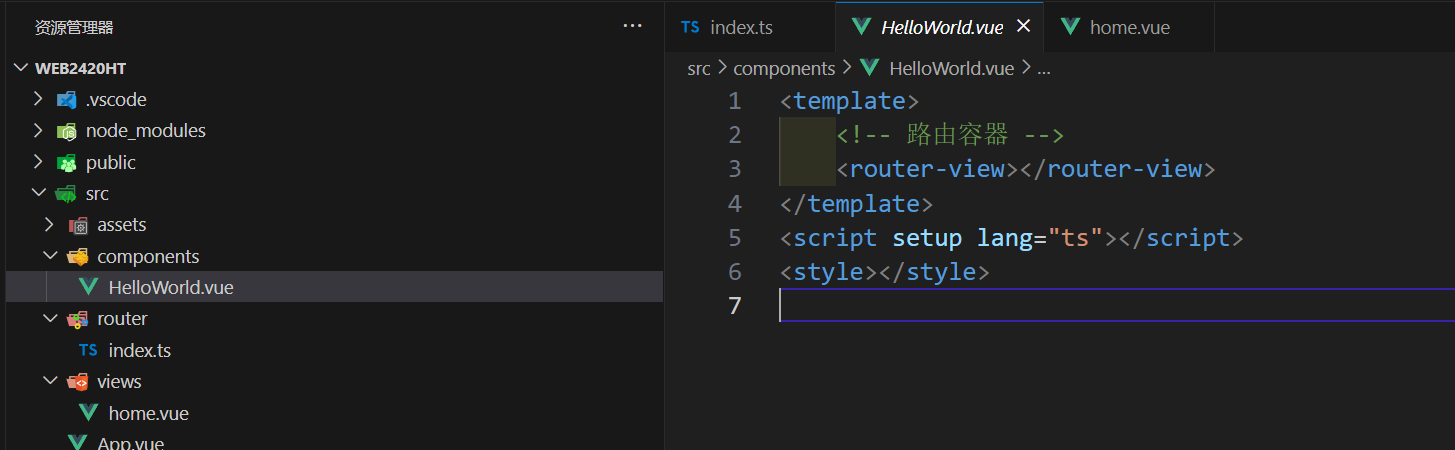Click the router folder icon
Image resolution: width=1455 pixels, height=450 pixels.
(78, 319)
